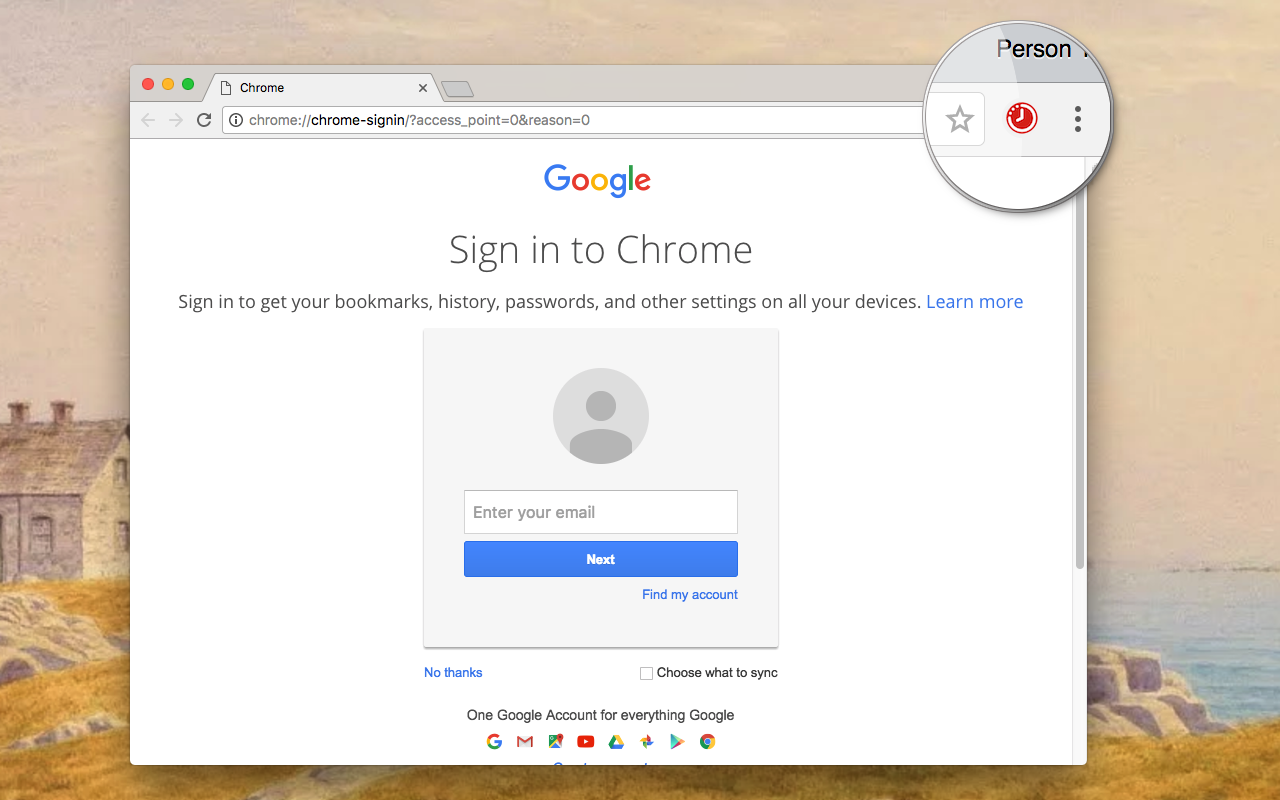Viewport: 1280px width, 800px height.
Task: Go forward using the forward arrow
Action: click(176, 120)
